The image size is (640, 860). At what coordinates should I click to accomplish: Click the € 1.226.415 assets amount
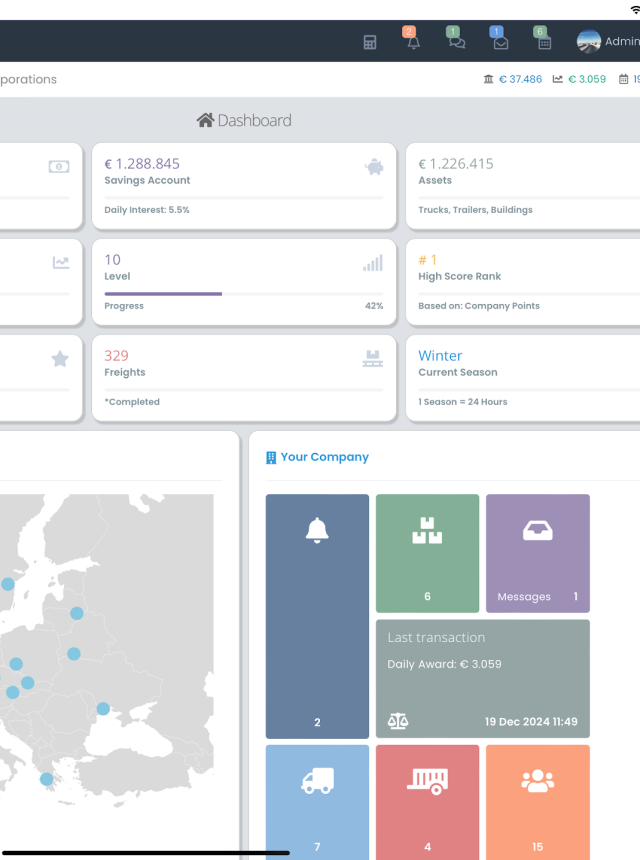(456, 163)
